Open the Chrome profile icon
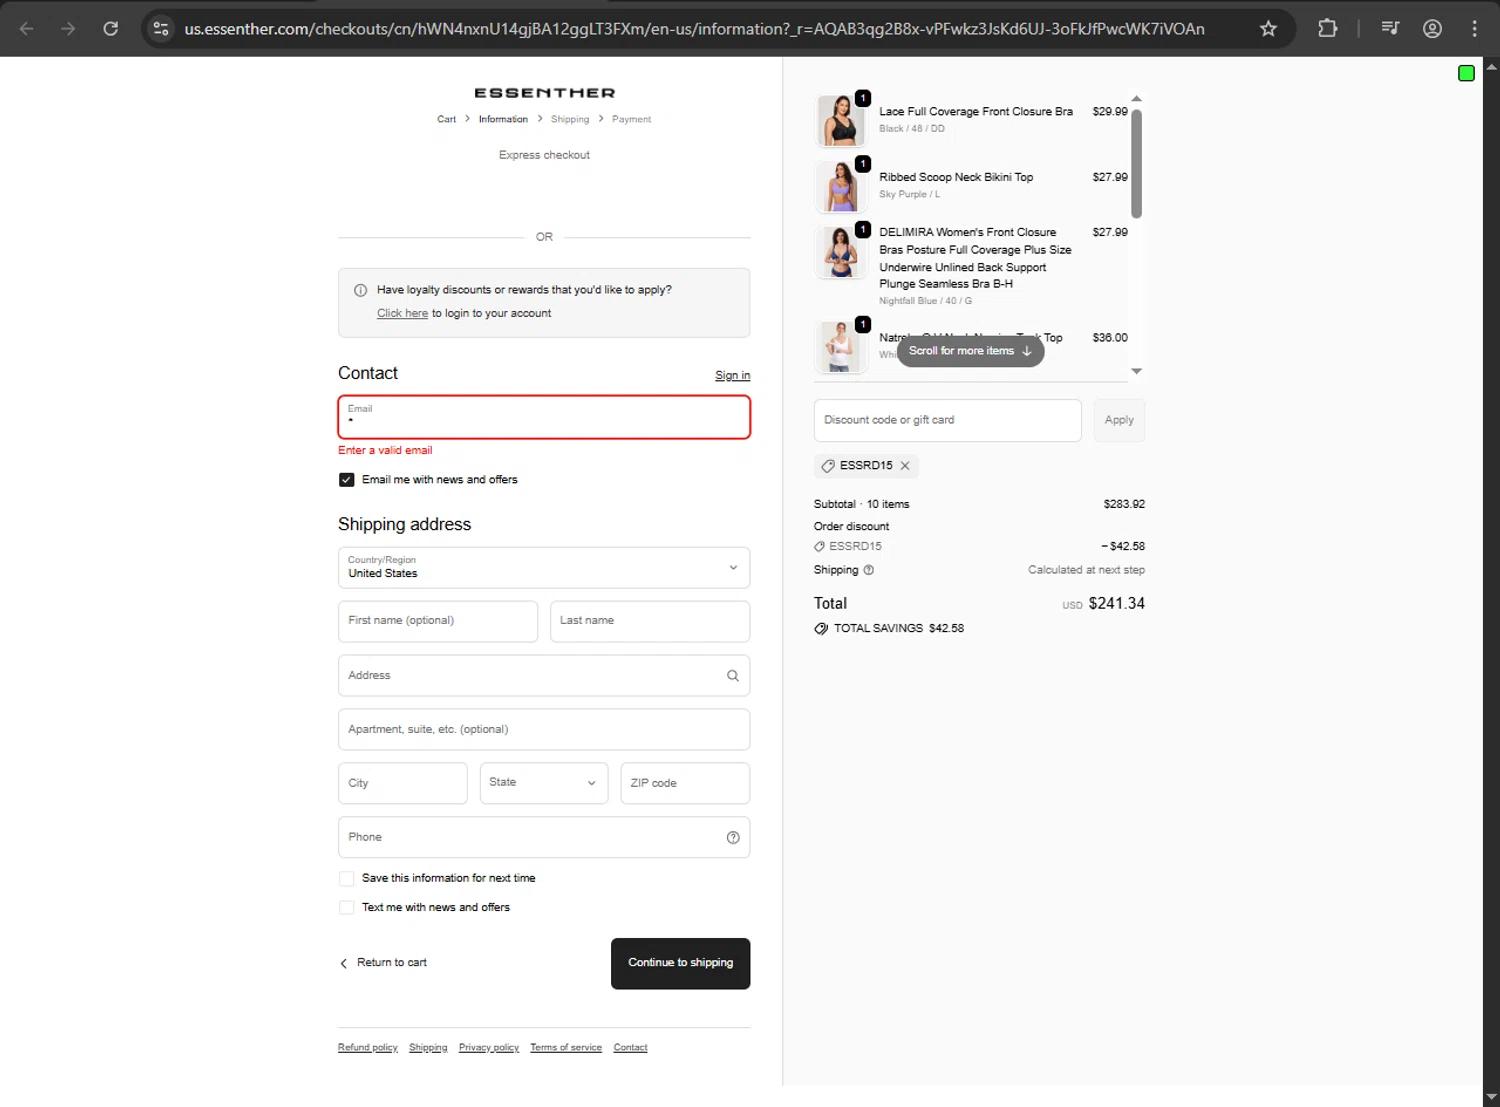This screenshot has height=1107, width=1500. click(1432, 29)
